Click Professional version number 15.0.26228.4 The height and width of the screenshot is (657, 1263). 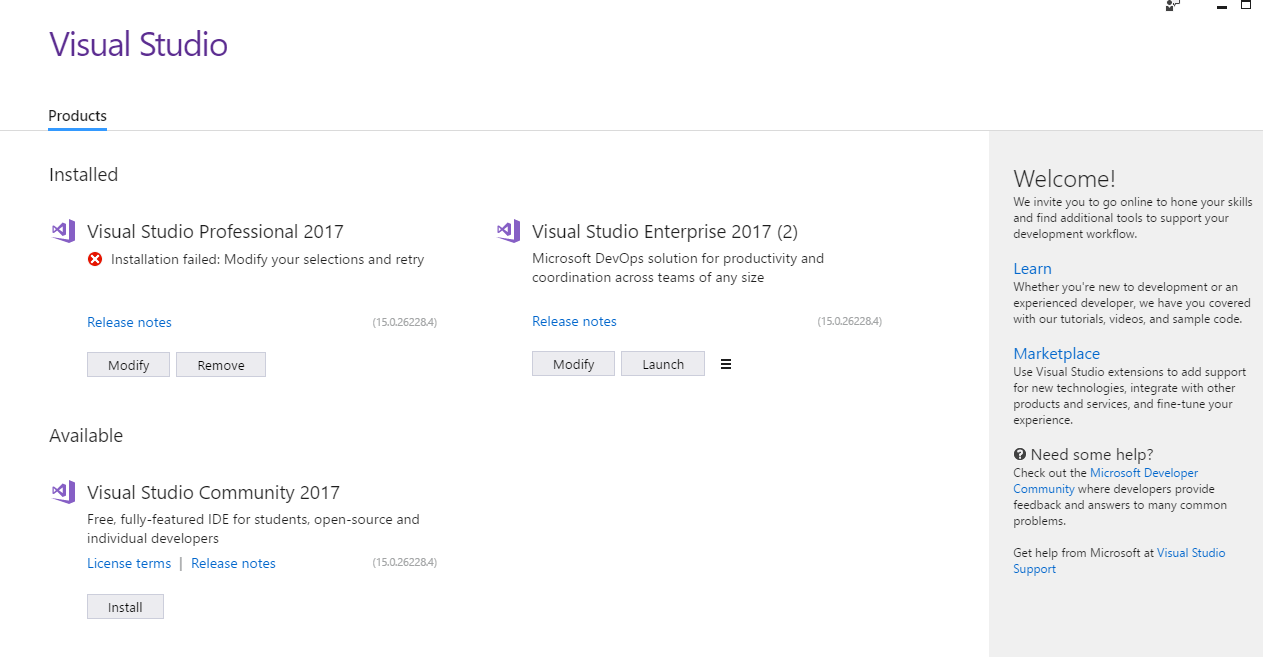pyautogui.click(x=405, y=322)
